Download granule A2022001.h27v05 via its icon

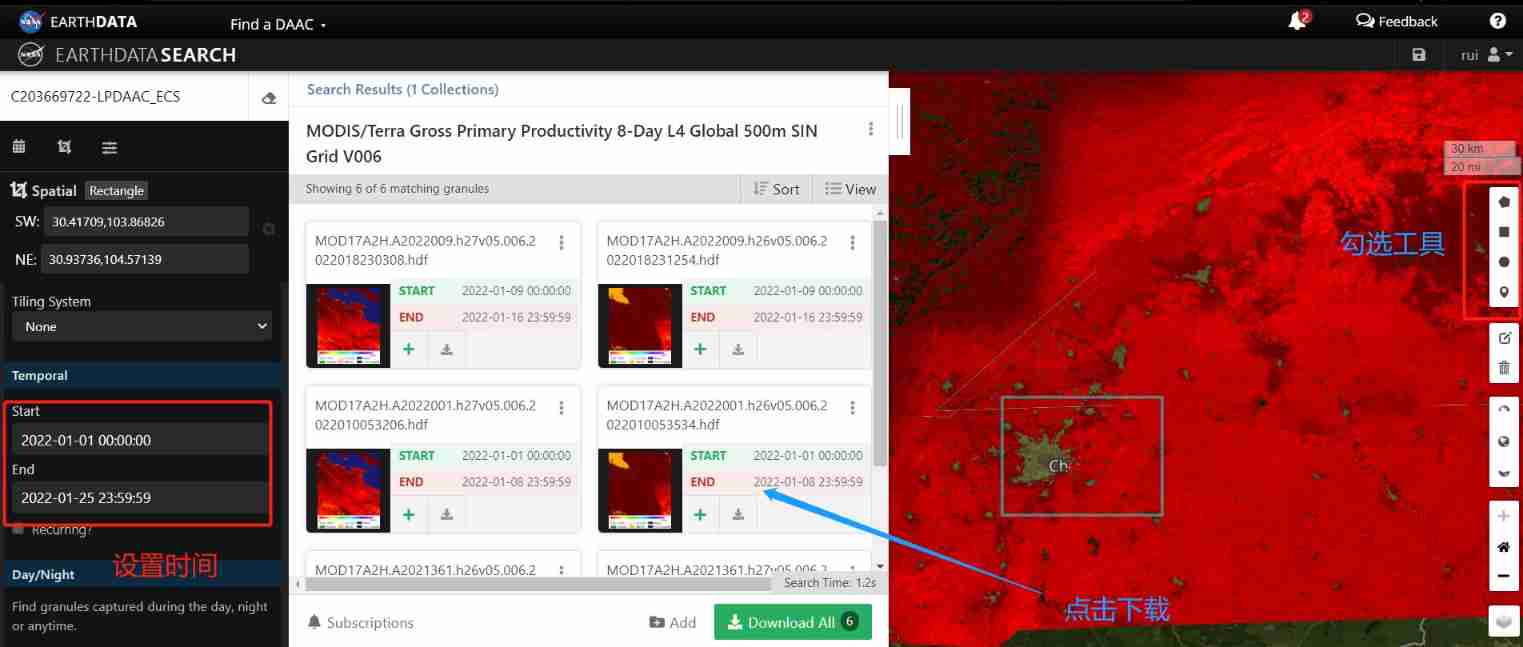(447, 514)
